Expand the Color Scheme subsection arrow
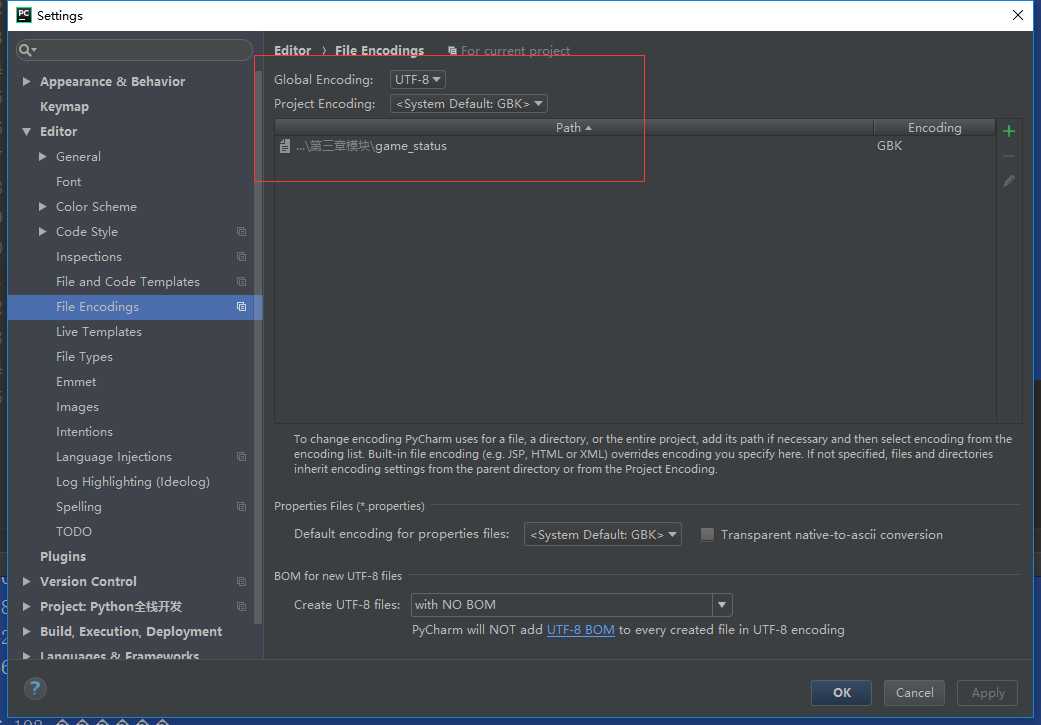 42,206
